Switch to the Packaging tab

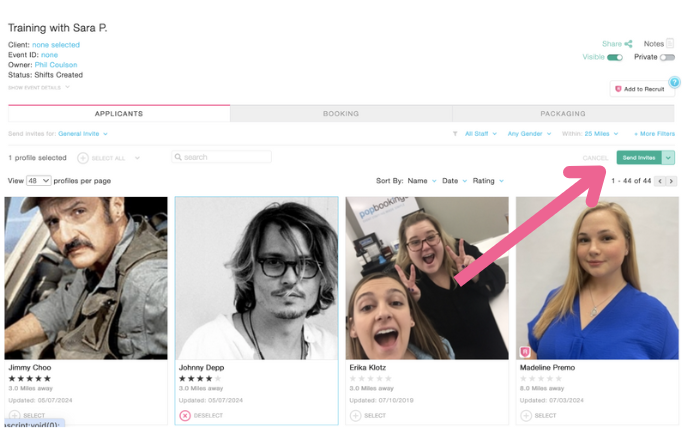click(x=563, y=114)
